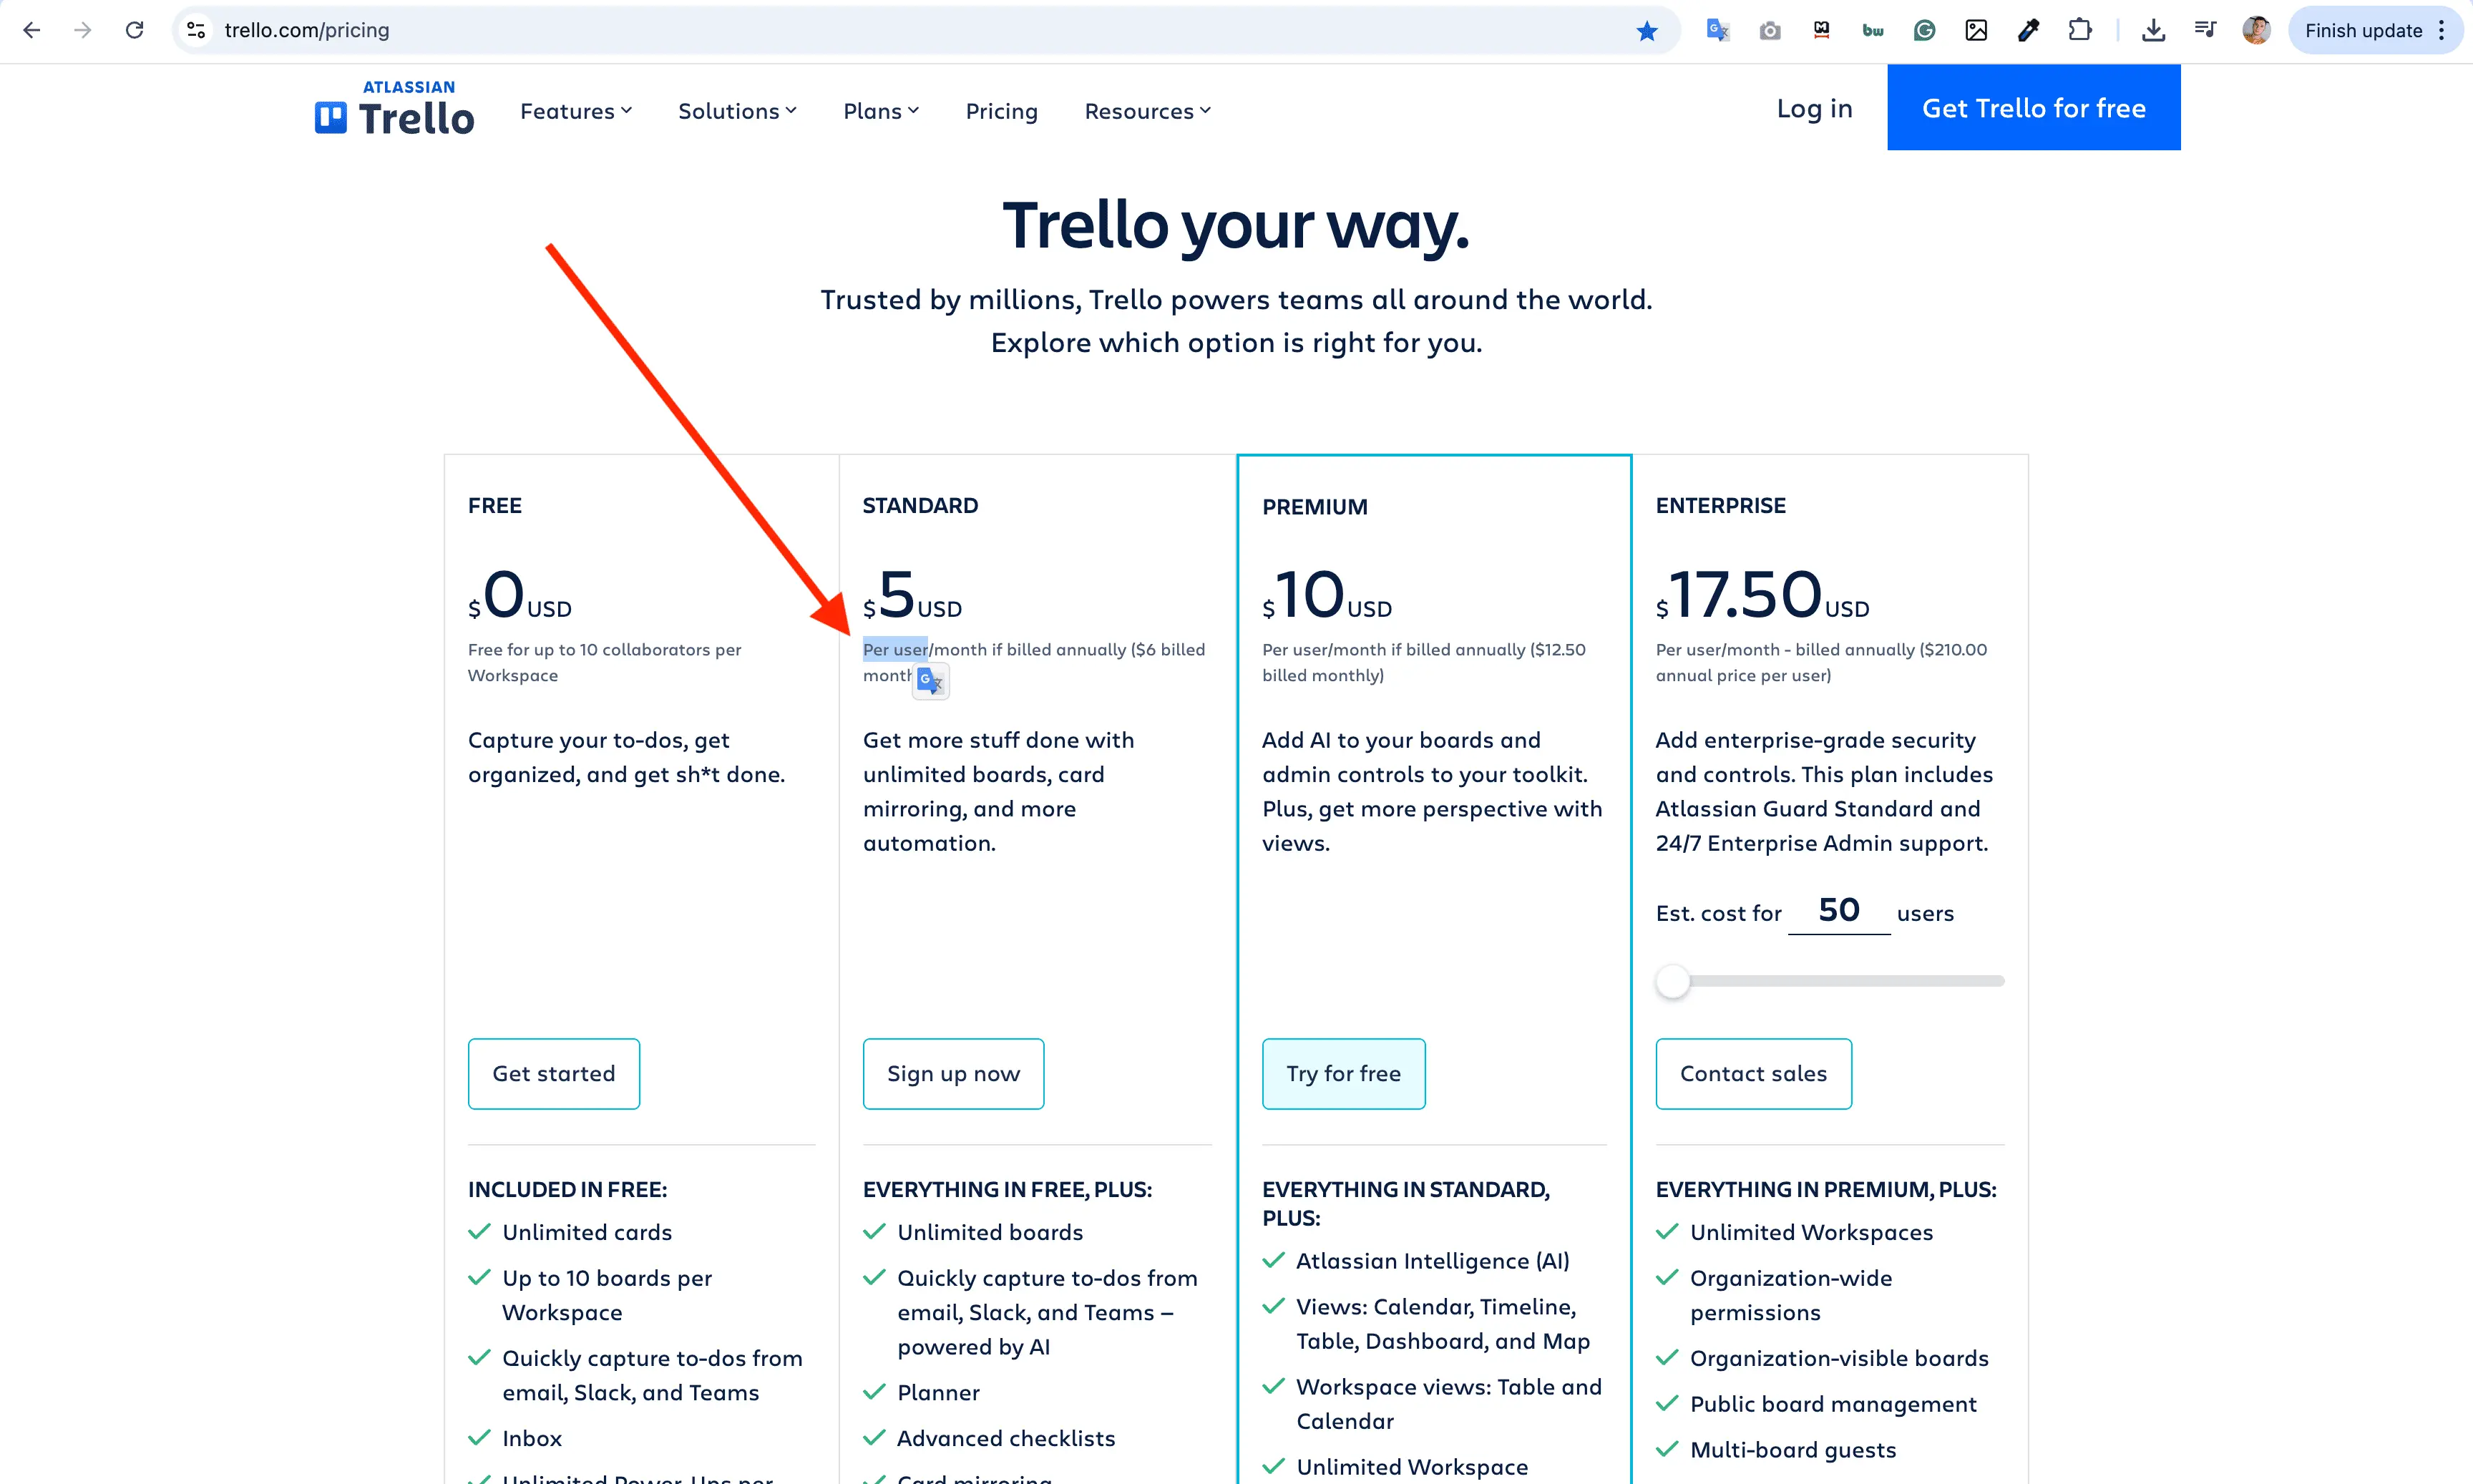Click the FREE plan heading

495,505
